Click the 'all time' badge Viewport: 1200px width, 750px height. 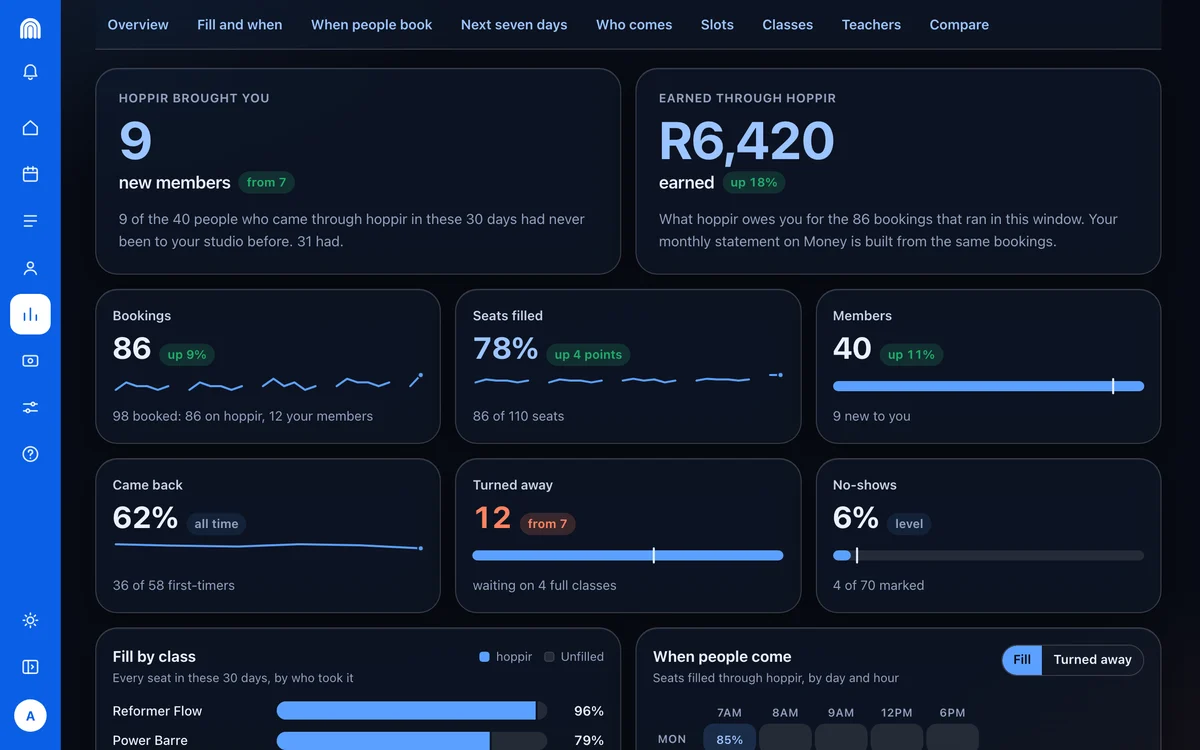216,523
